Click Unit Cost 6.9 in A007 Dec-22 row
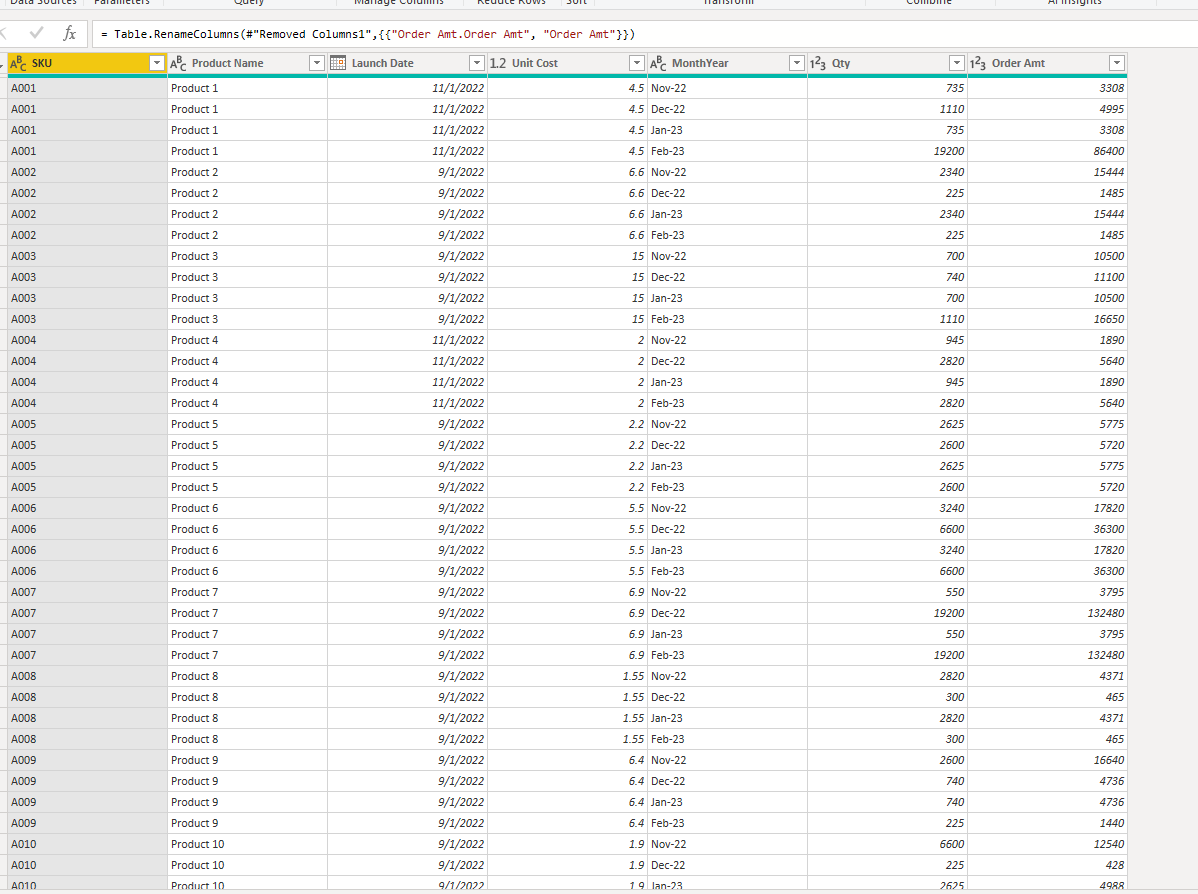 567,614
